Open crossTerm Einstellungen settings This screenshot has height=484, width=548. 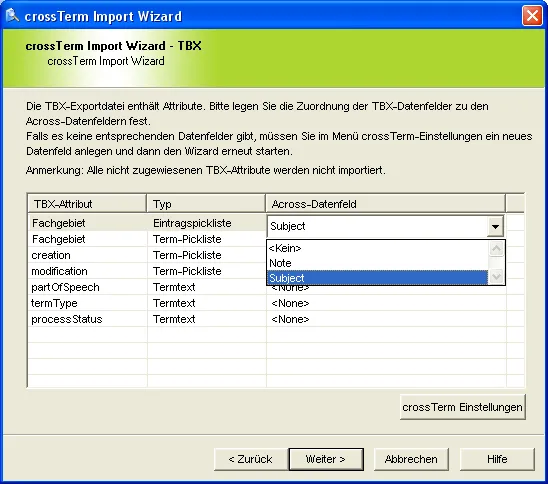[462, 407]
